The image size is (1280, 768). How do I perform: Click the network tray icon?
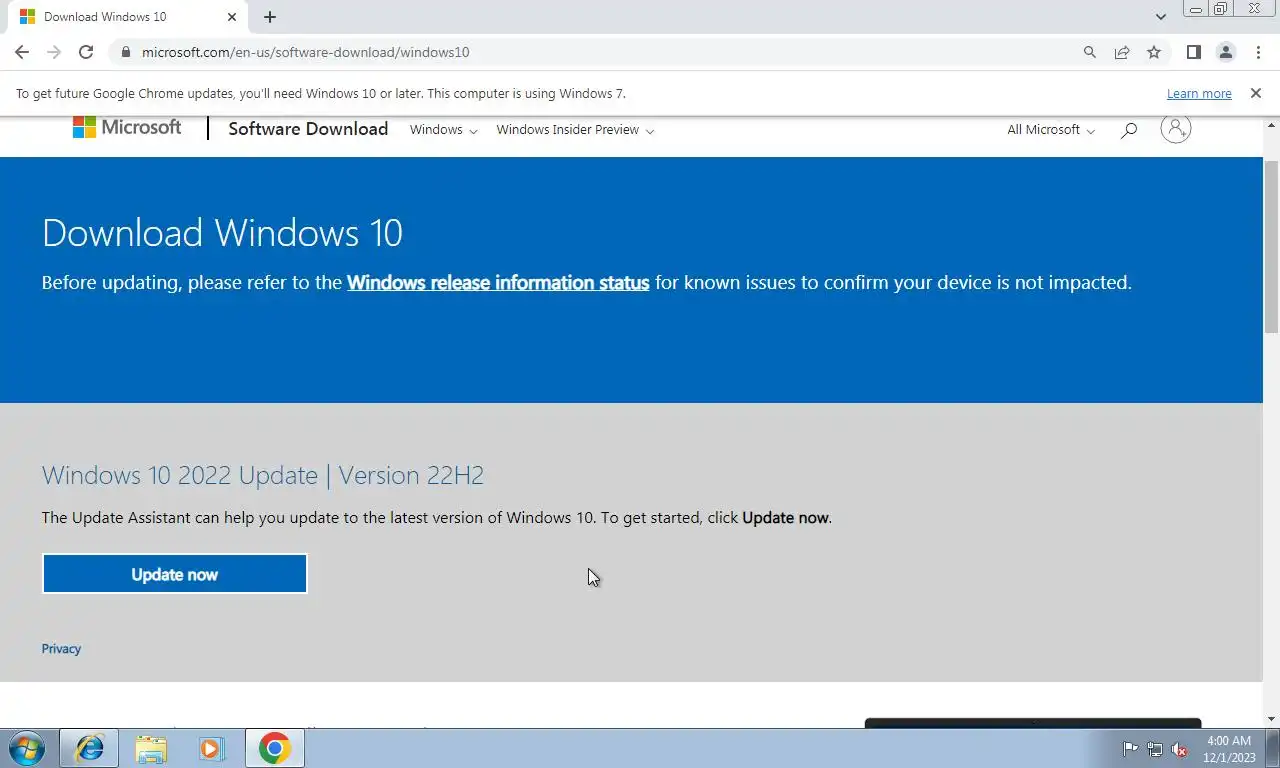(1155, 749)
